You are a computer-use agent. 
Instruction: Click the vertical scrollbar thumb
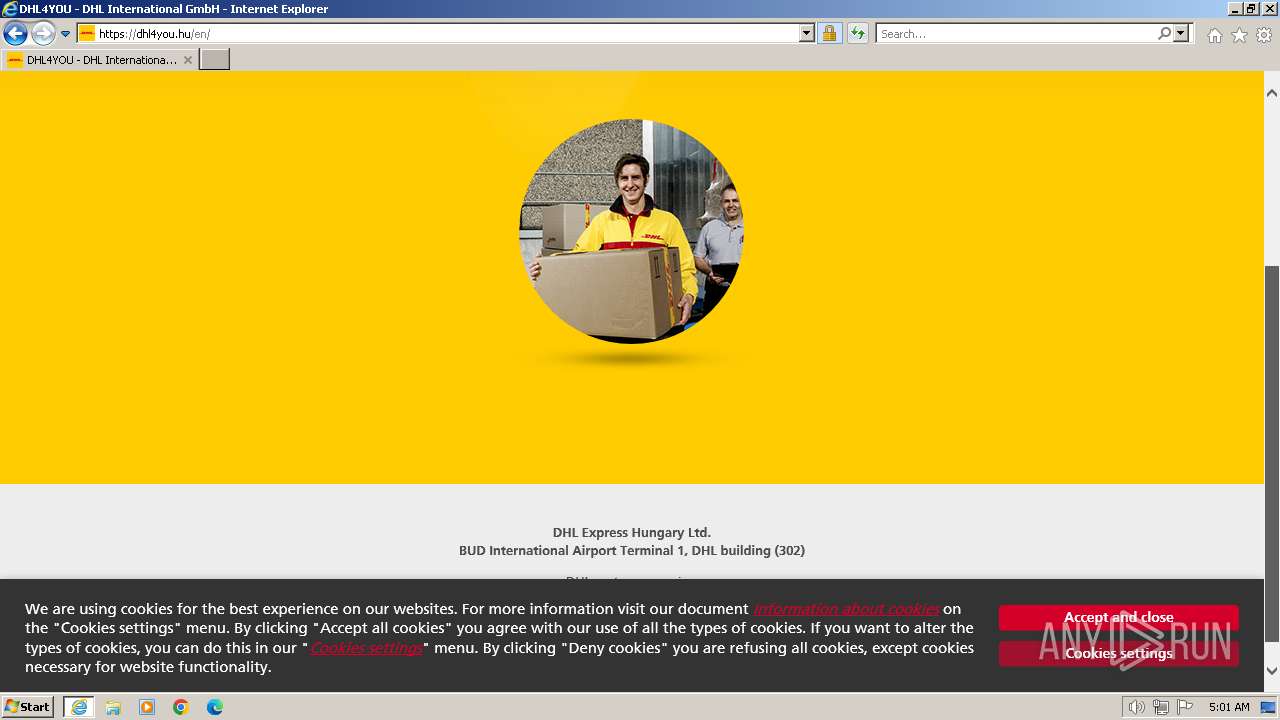point(1272,455)
